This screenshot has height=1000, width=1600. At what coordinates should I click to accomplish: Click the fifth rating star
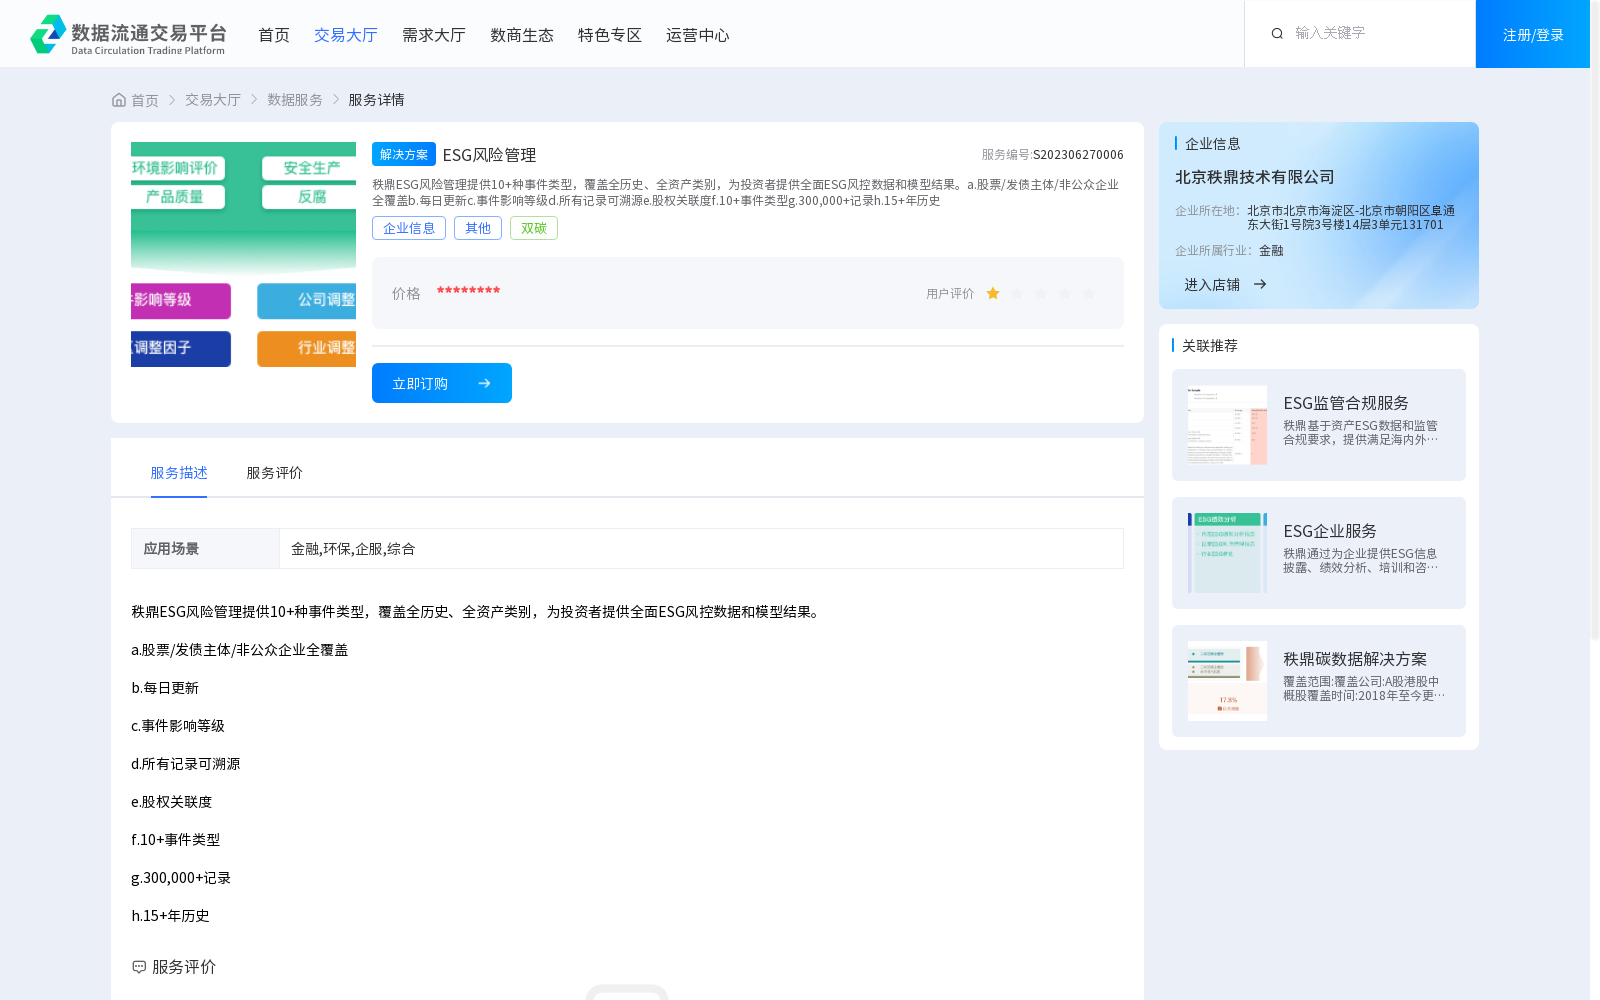[1089, 293]
